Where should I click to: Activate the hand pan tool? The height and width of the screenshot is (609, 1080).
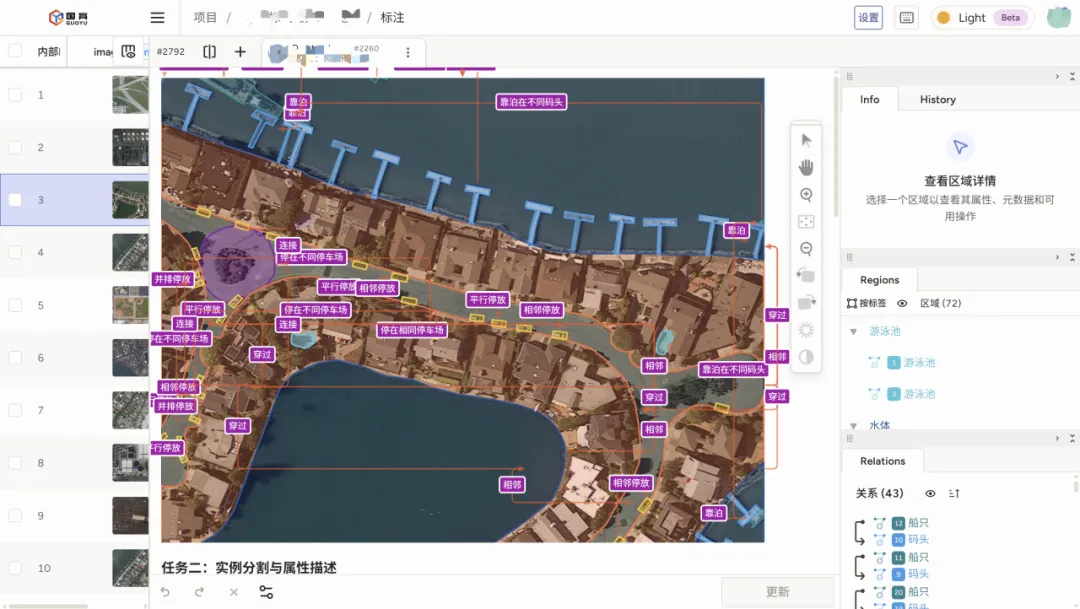[806, 167]
